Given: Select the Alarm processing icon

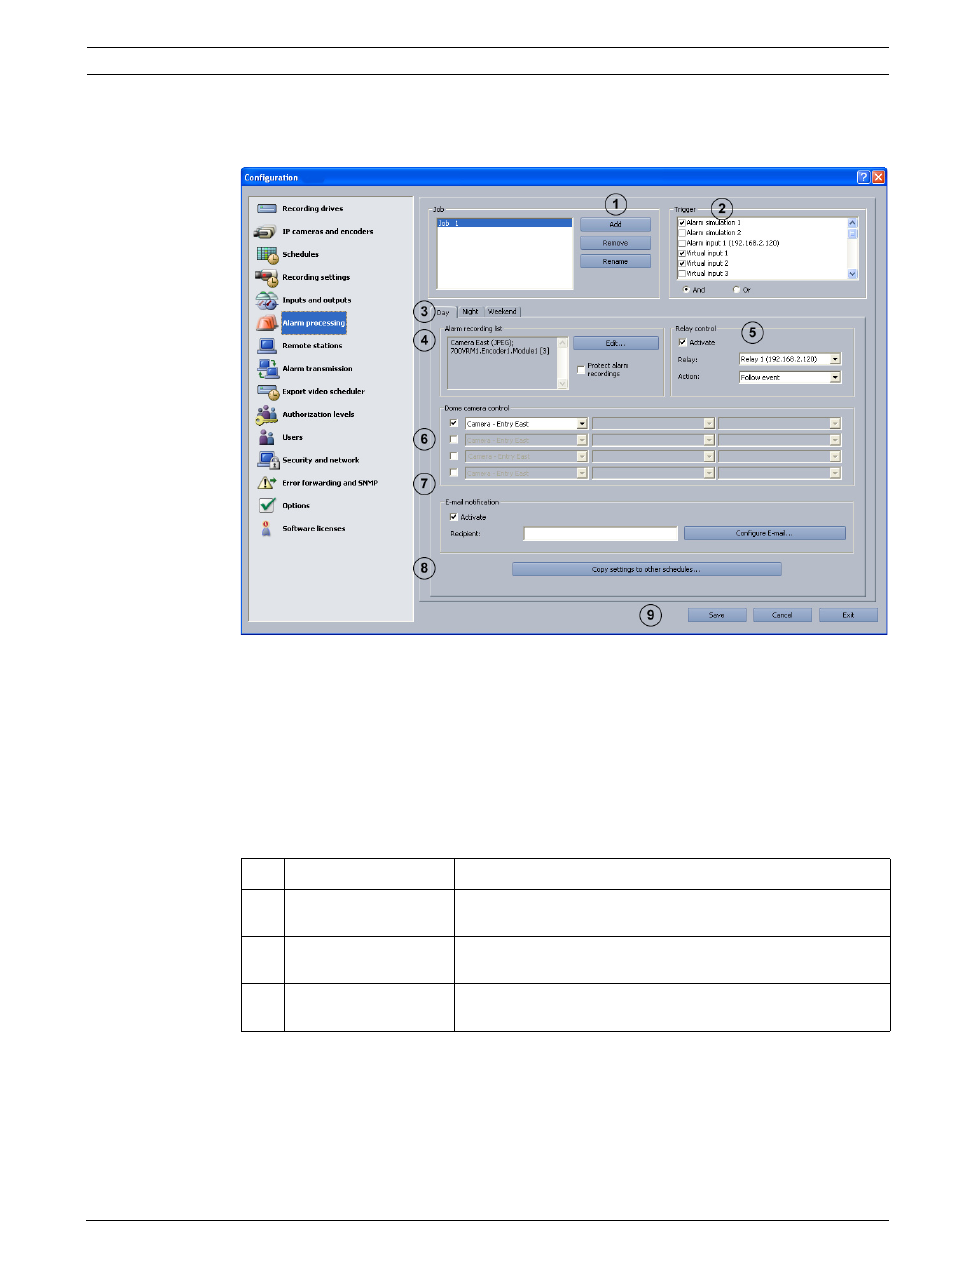Looking at the screenshot, I should coord(266,323).
